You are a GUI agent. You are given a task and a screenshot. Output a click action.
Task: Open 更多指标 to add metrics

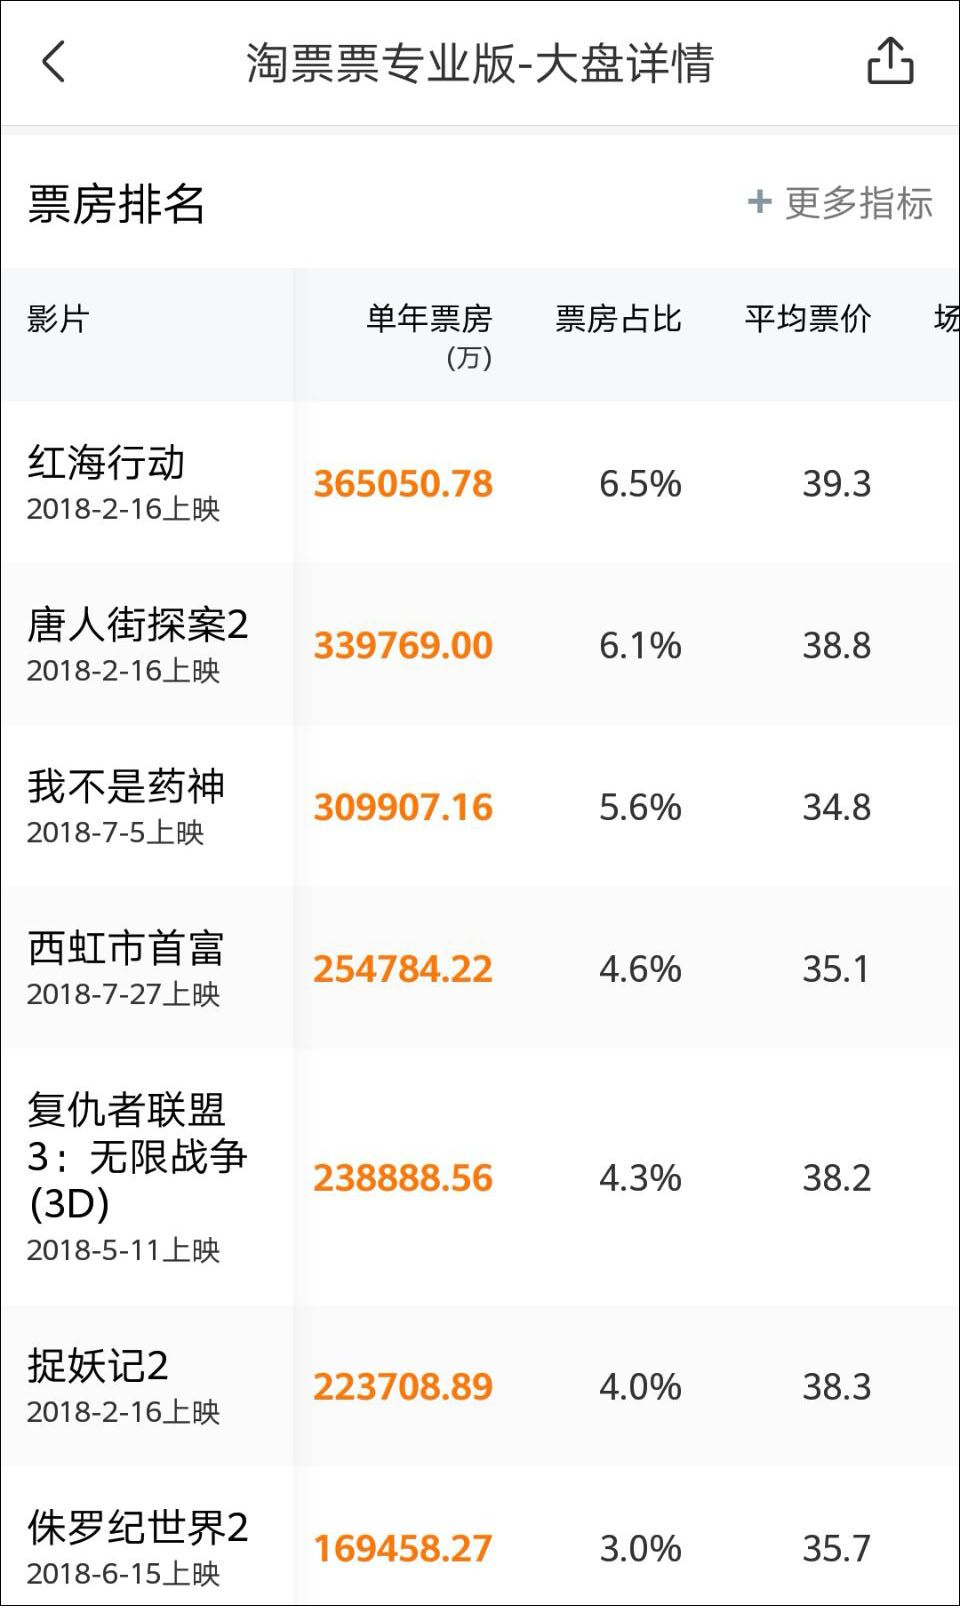[x=858, y=203]
